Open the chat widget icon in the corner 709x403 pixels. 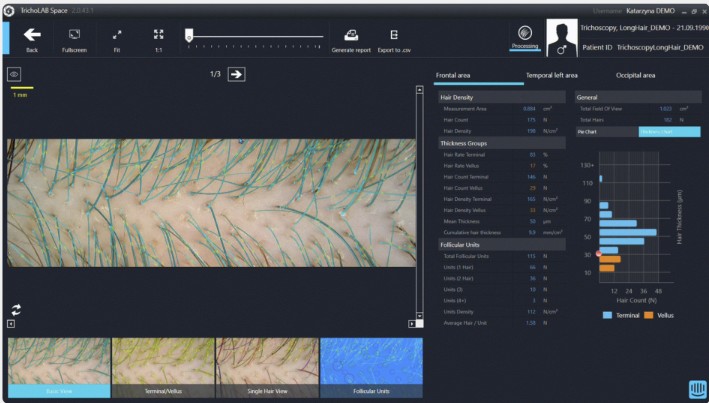(x=695, y=388)
